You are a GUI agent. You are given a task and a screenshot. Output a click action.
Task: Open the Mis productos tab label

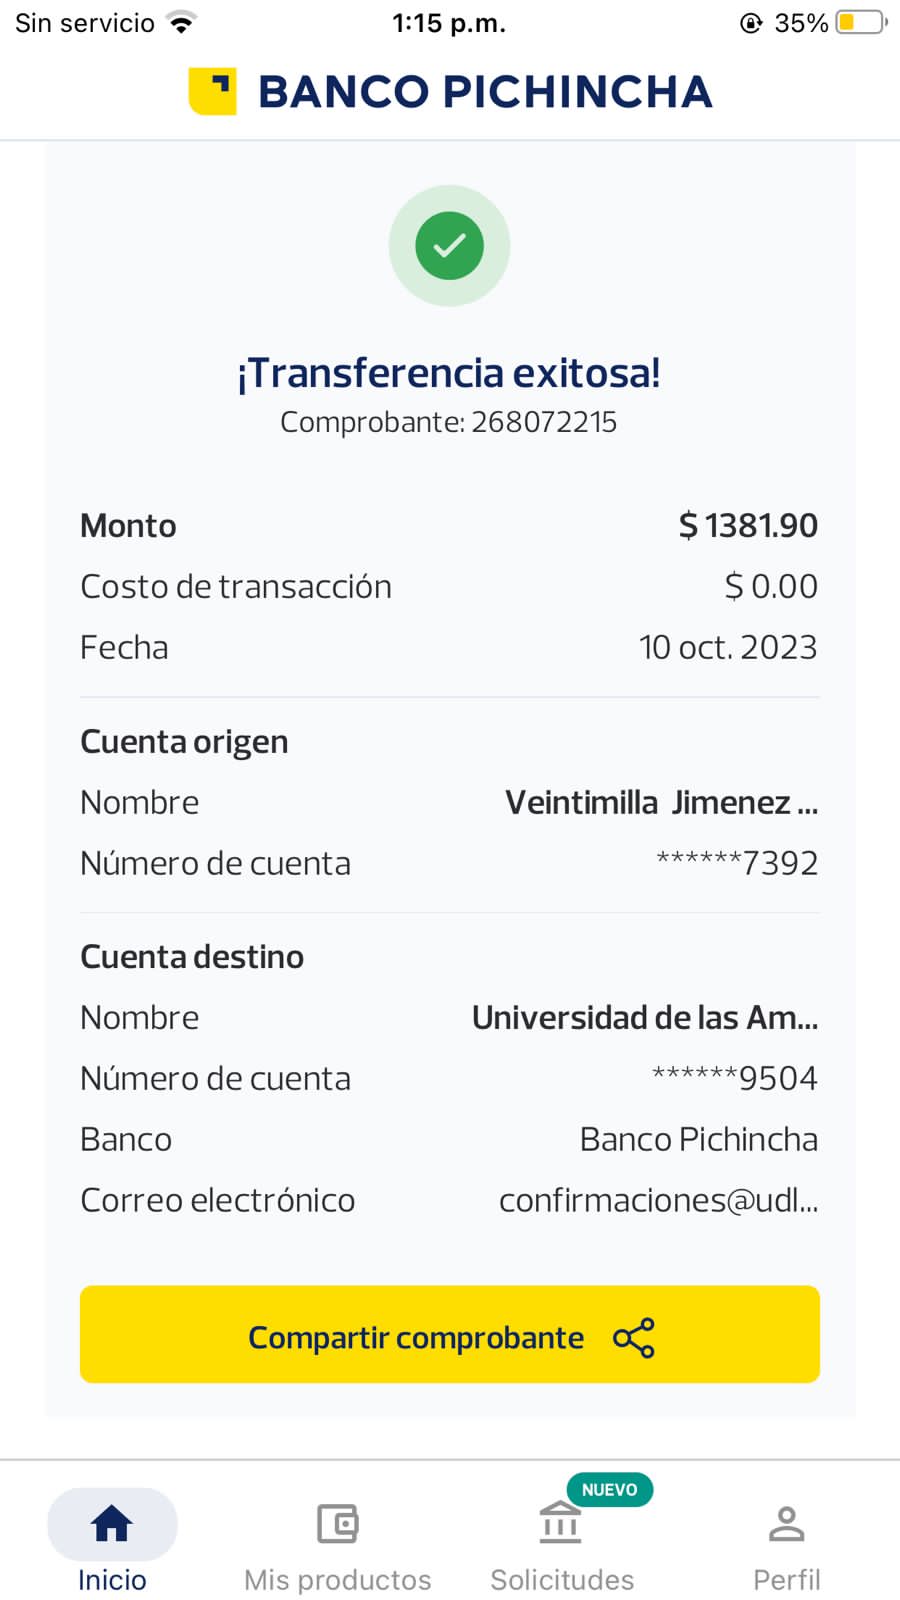[338, 1580]
